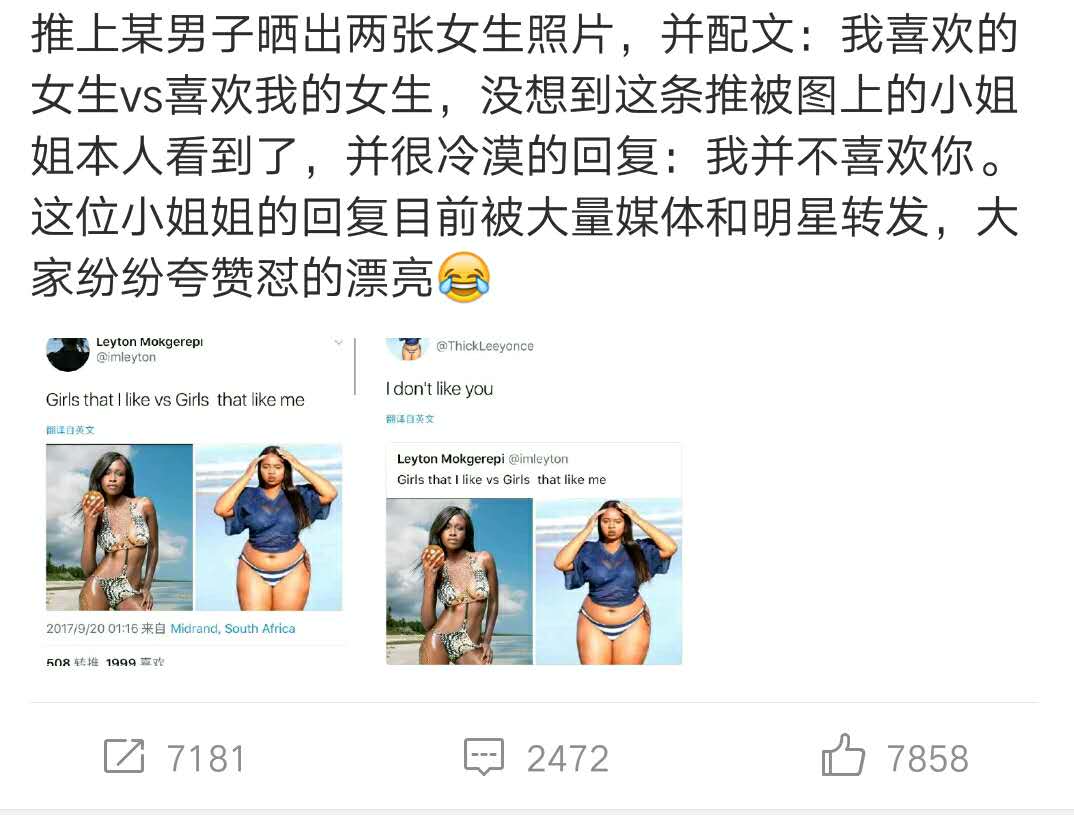
Task: Click the Midrand, South Africa location link
Action: [x=233, y=629]
